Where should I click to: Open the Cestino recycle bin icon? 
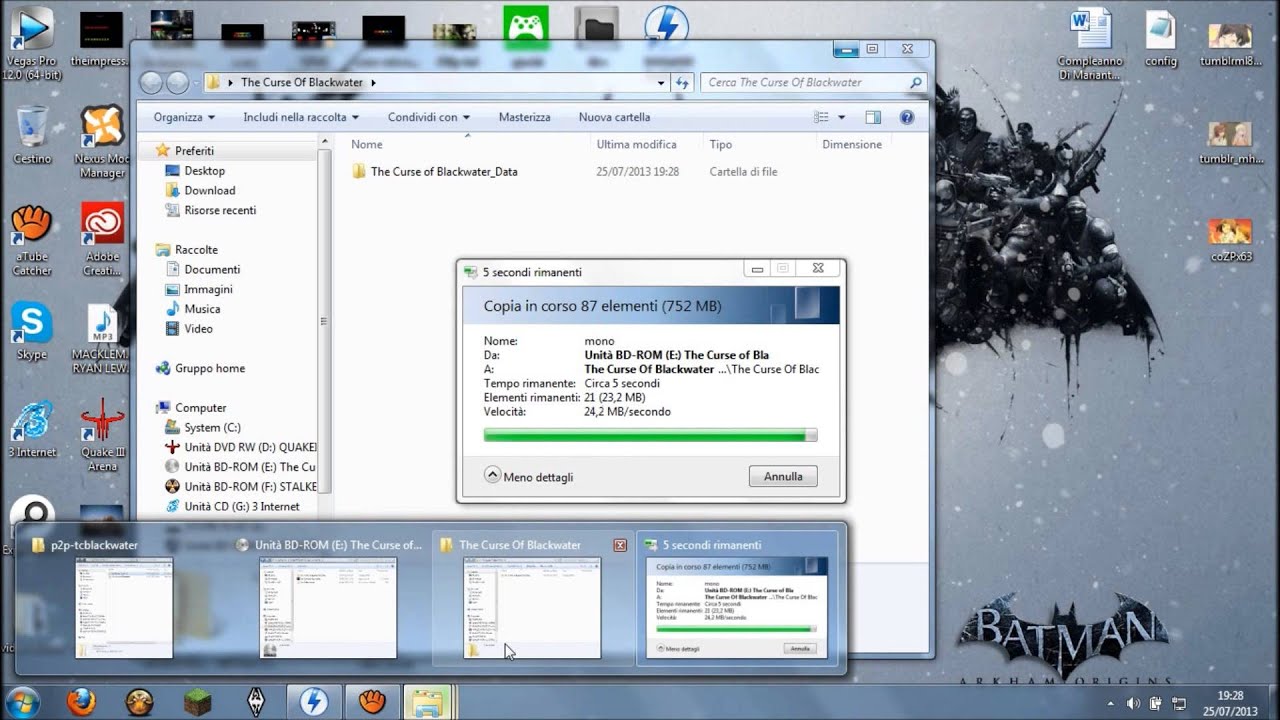pos(32,135)
